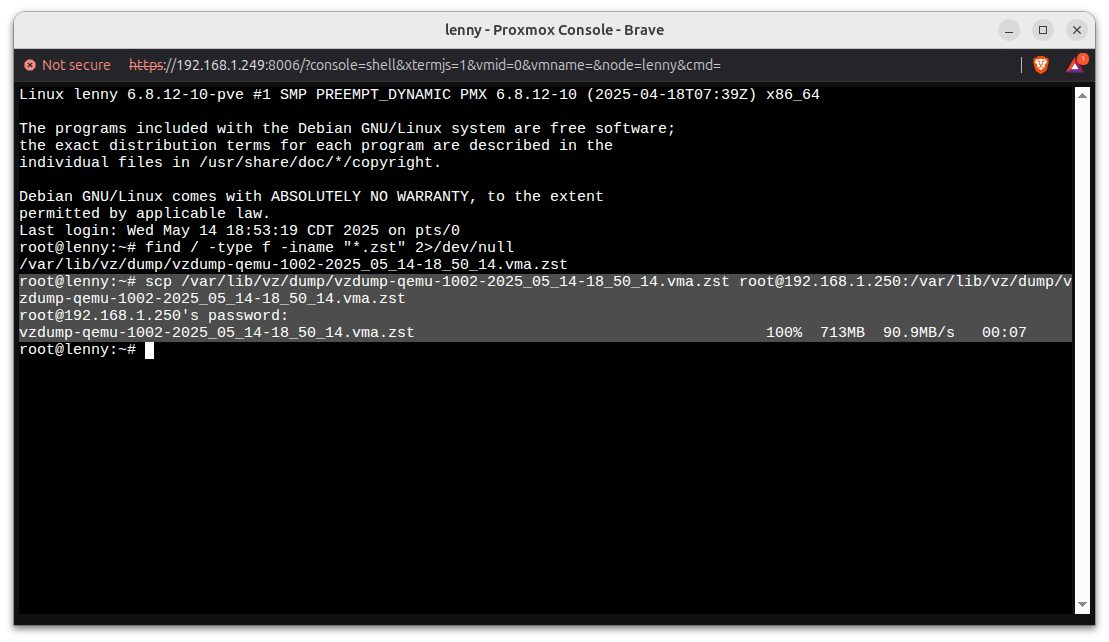Viewport: 1109px width, 642px height.
Task: Click the transferred file name in the progress line
Action: pyautogui.click(x=217, y=332)
